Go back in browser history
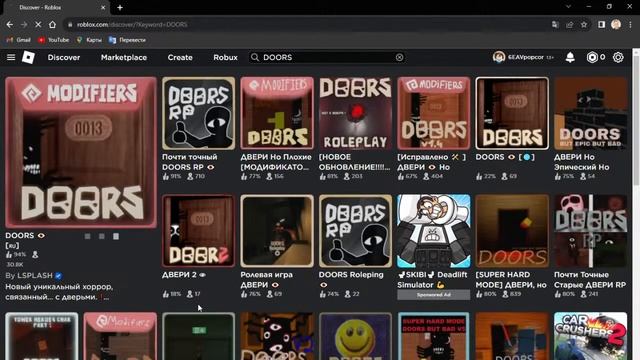This screenshot has height=360, width=640. coord(9,24)
